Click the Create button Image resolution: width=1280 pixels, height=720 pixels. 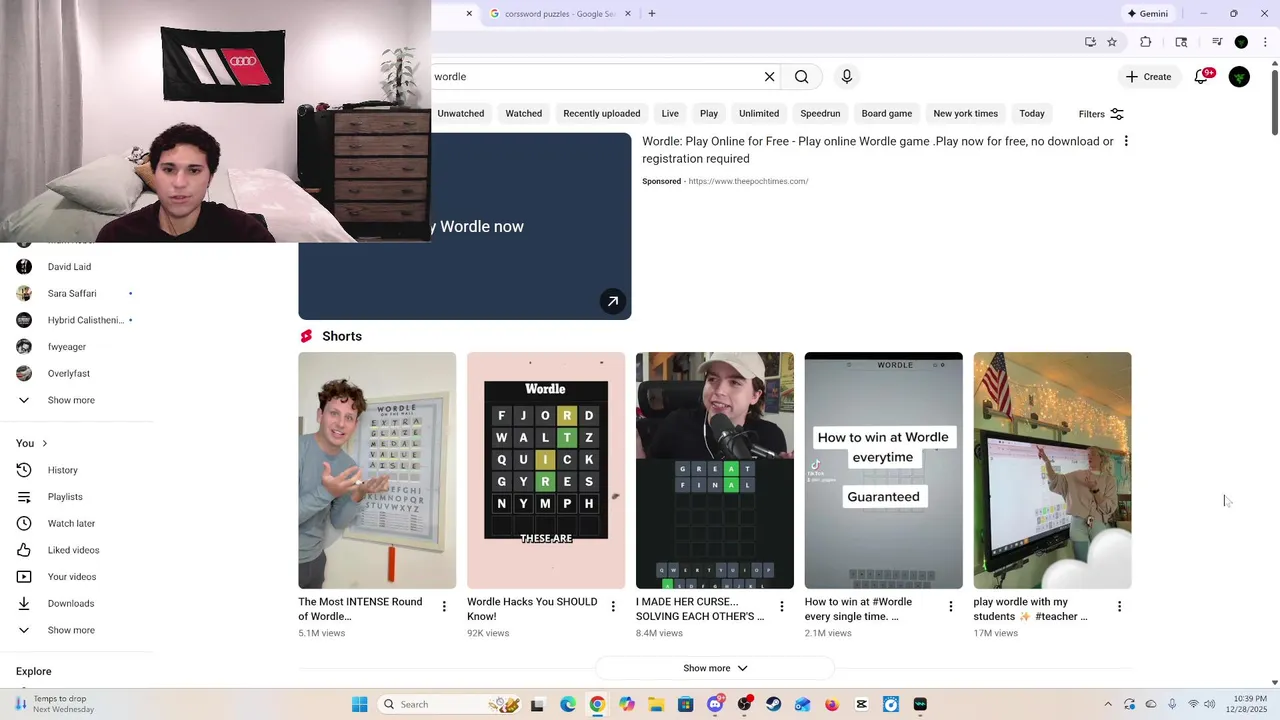click(1148, 77)
